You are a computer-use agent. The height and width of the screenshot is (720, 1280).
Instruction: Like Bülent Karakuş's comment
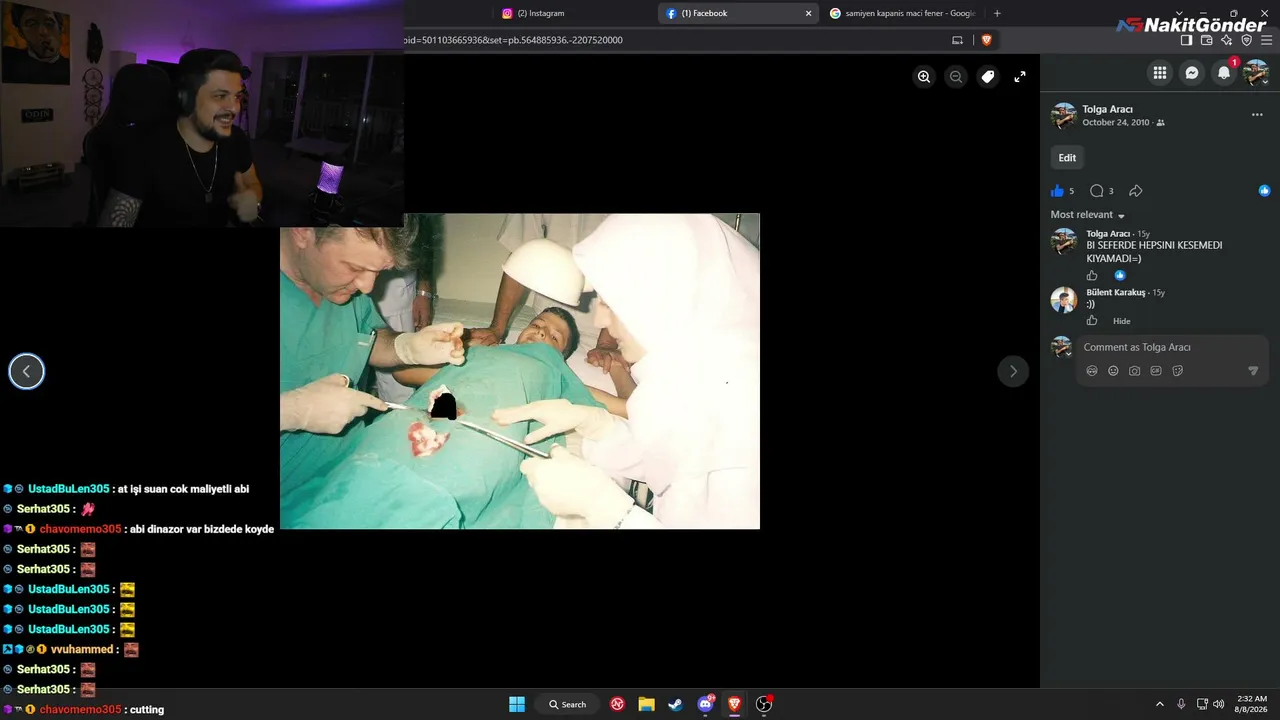click(1092, 321)
